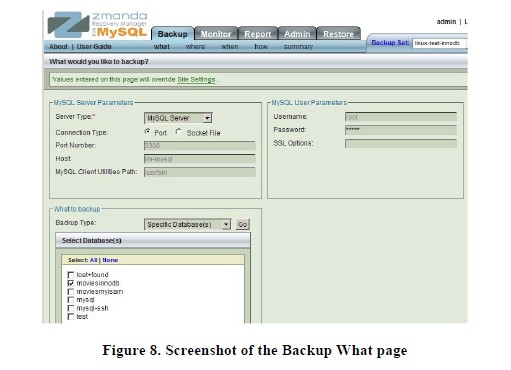The width and height of the screenshot is (511, 370).
Task: Select the 'what' backup sub-tab
Action: tap(162, 47)
